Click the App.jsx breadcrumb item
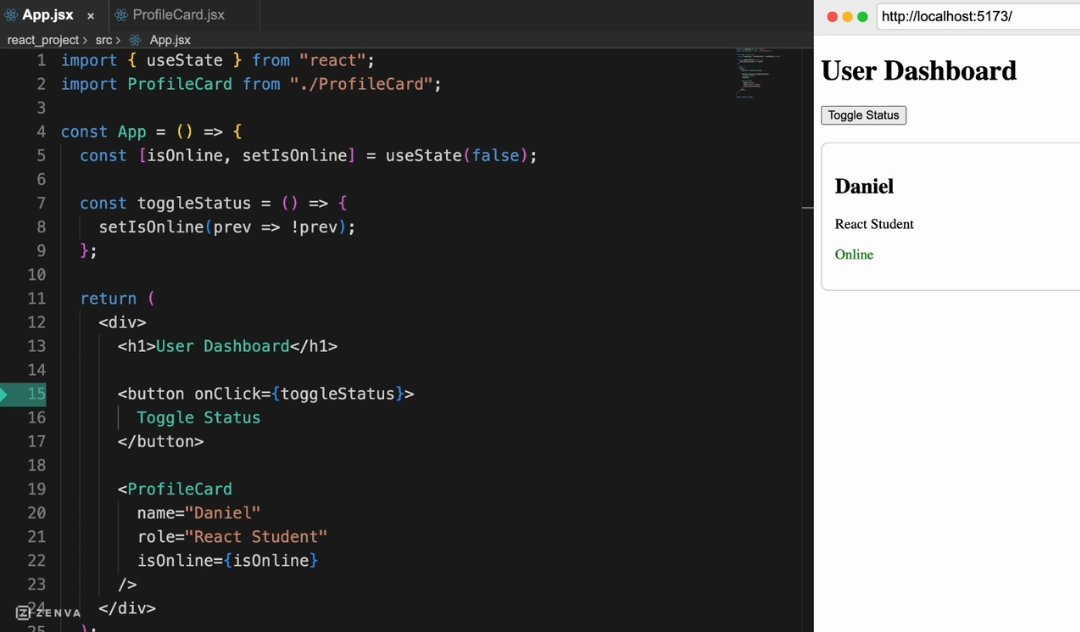This screenshot has height=632, width=1080. tap(169, 40)
